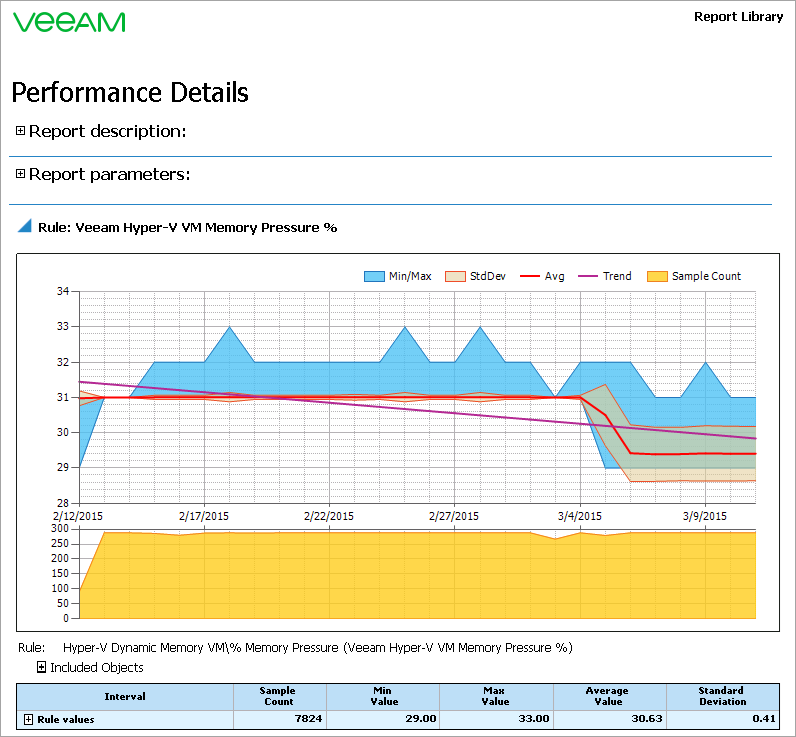Expand the Included Objects list

(x=42, y=667)
